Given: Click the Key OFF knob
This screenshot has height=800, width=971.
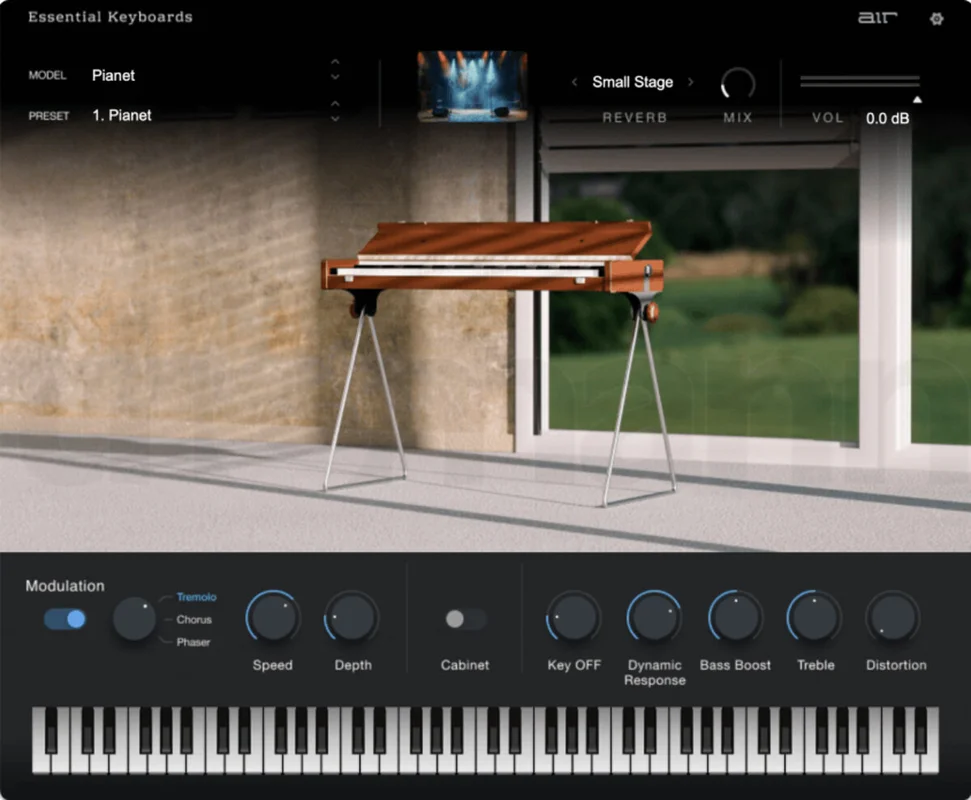Looking at the screenshot, I should (x=573, y=617).
